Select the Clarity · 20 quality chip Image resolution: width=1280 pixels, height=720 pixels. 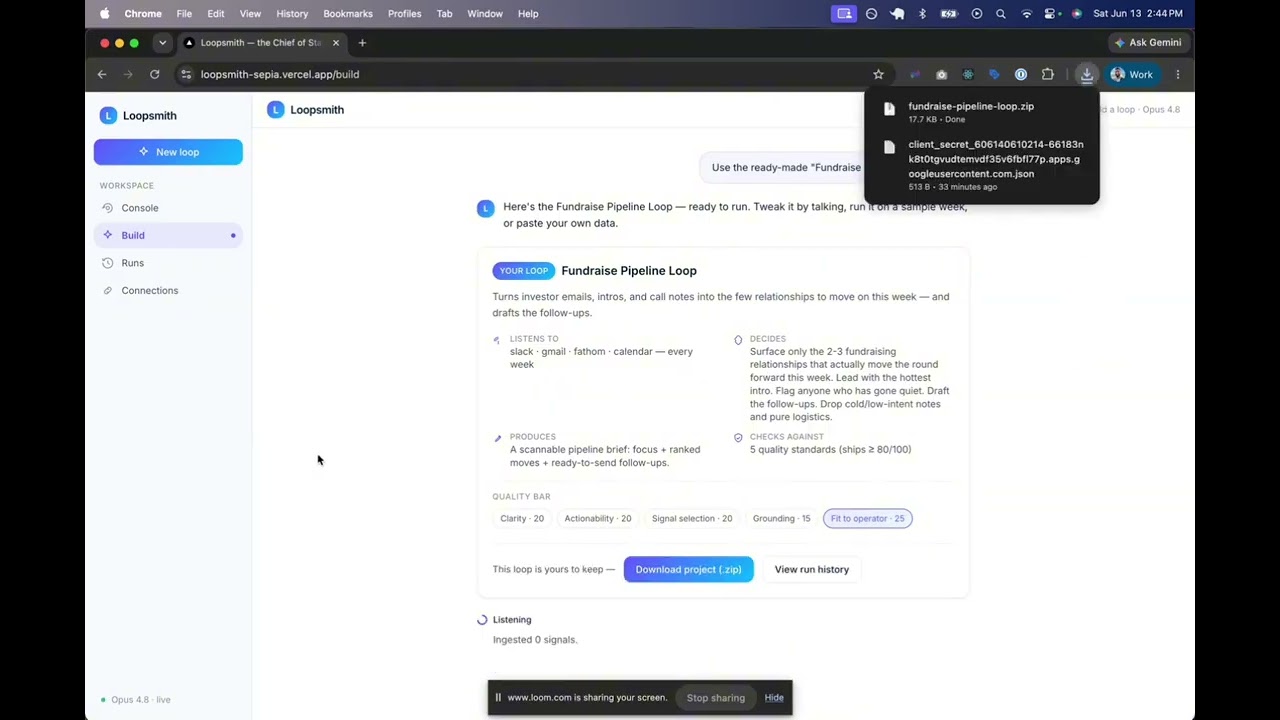pyautogui.click(x=522, y=518)
